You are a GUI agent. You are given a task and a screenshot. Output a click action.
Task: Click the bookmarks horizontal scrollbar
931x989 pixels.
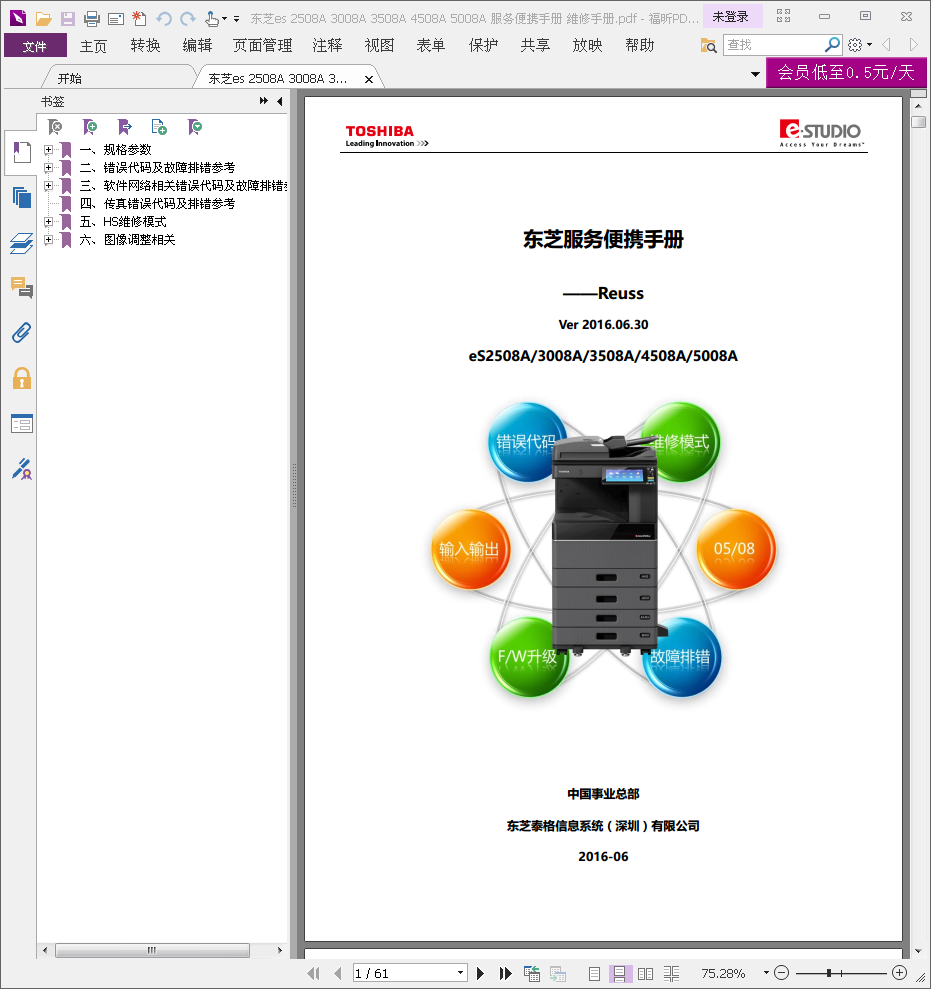point(152,950)
